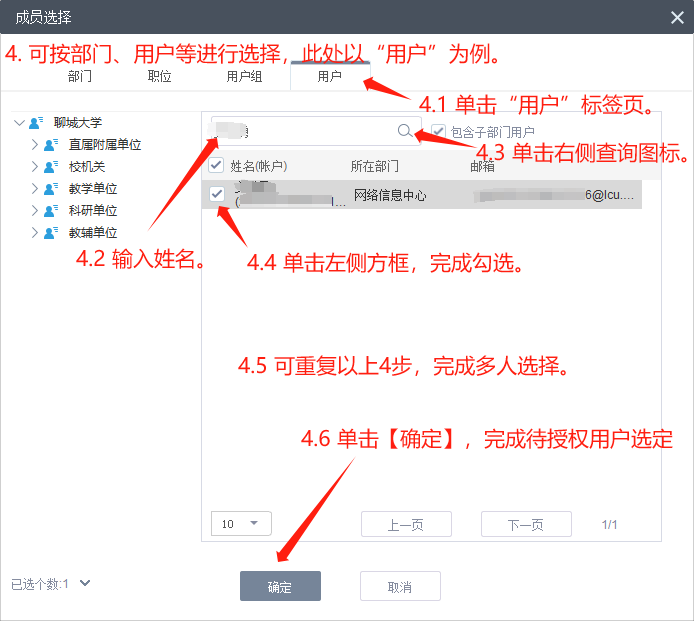Viewport: 694px width, 621px height.
Task: Toggle the 包含子部门用户 checkbox
Action: 438,131
